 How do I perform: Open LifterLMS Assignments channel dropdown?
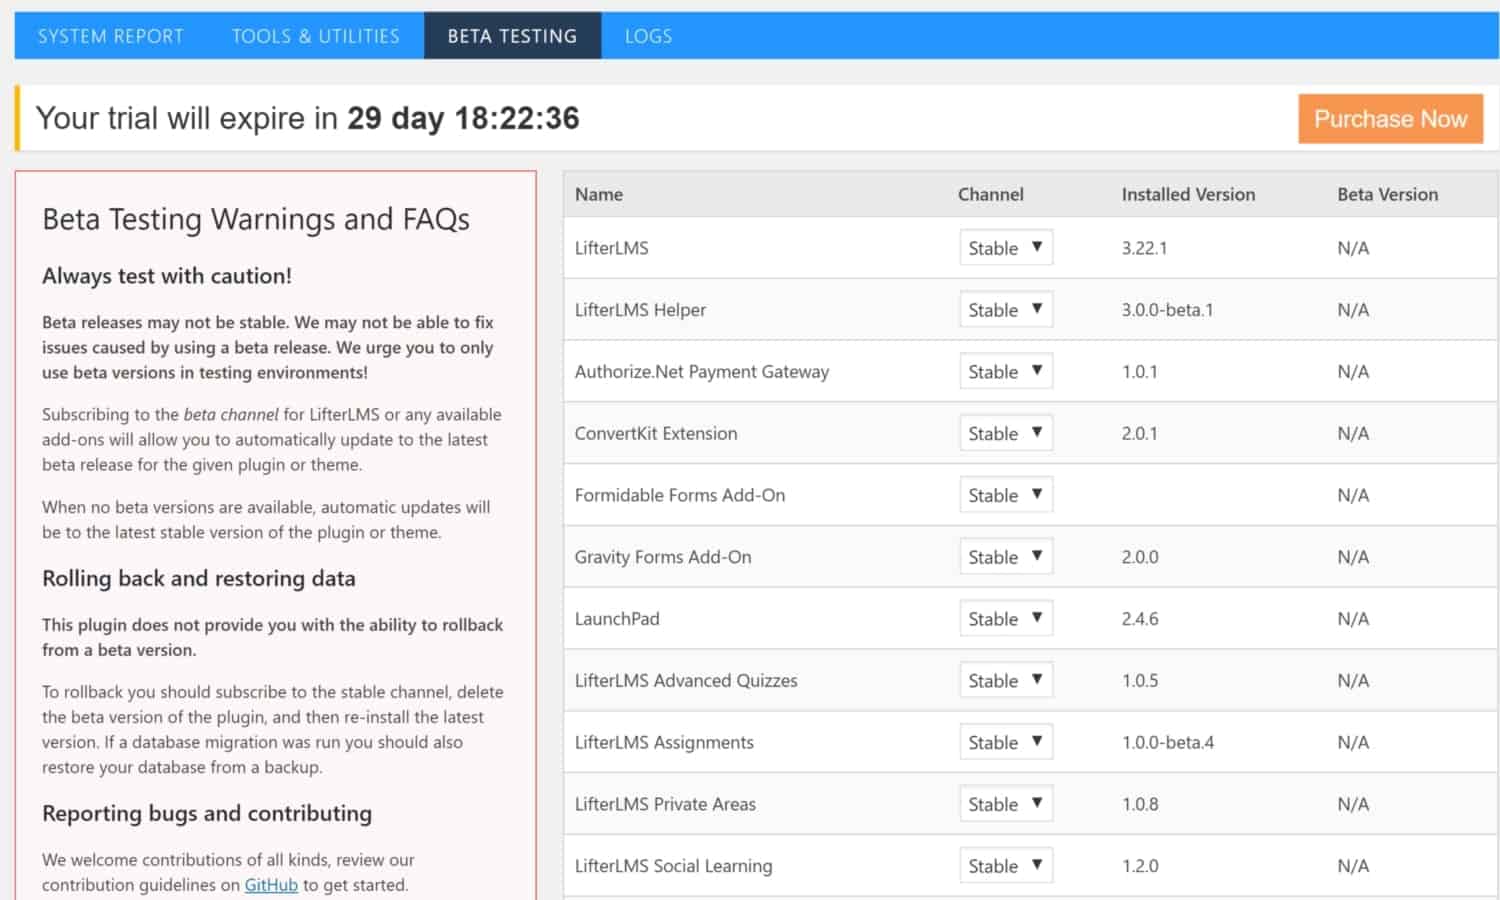(1006, 743)
